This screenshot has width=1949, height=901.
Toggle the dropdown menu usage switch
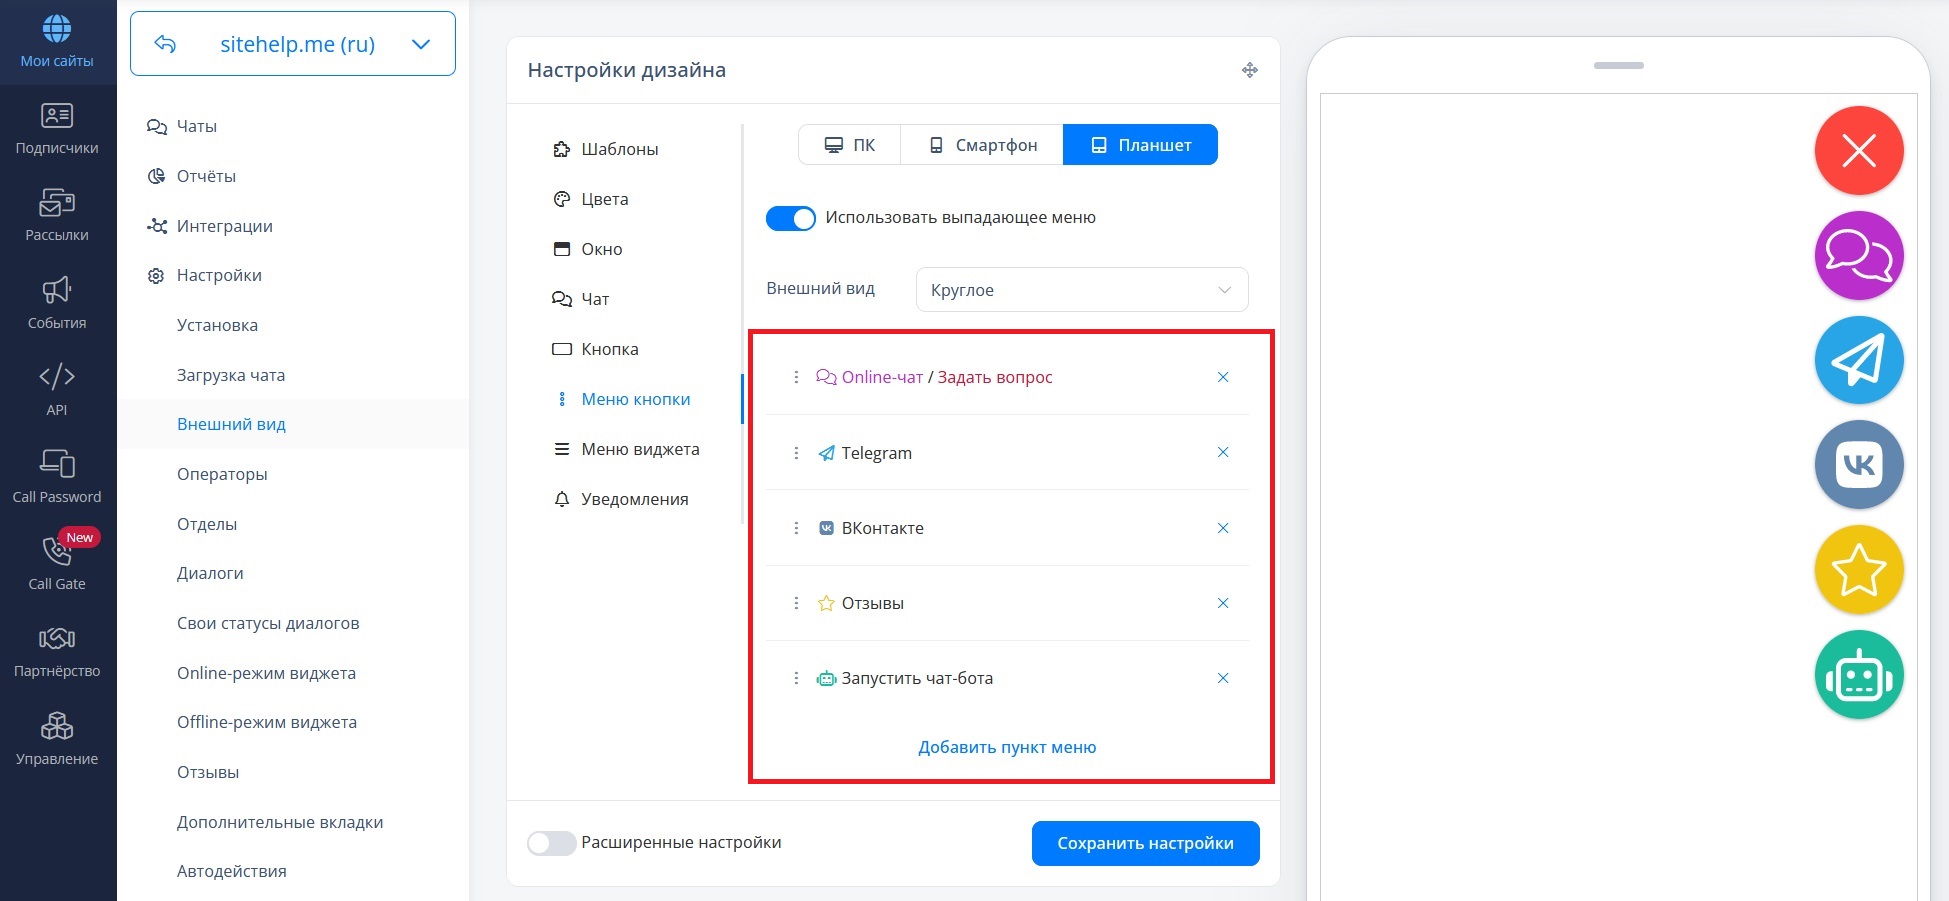point(790,218)
